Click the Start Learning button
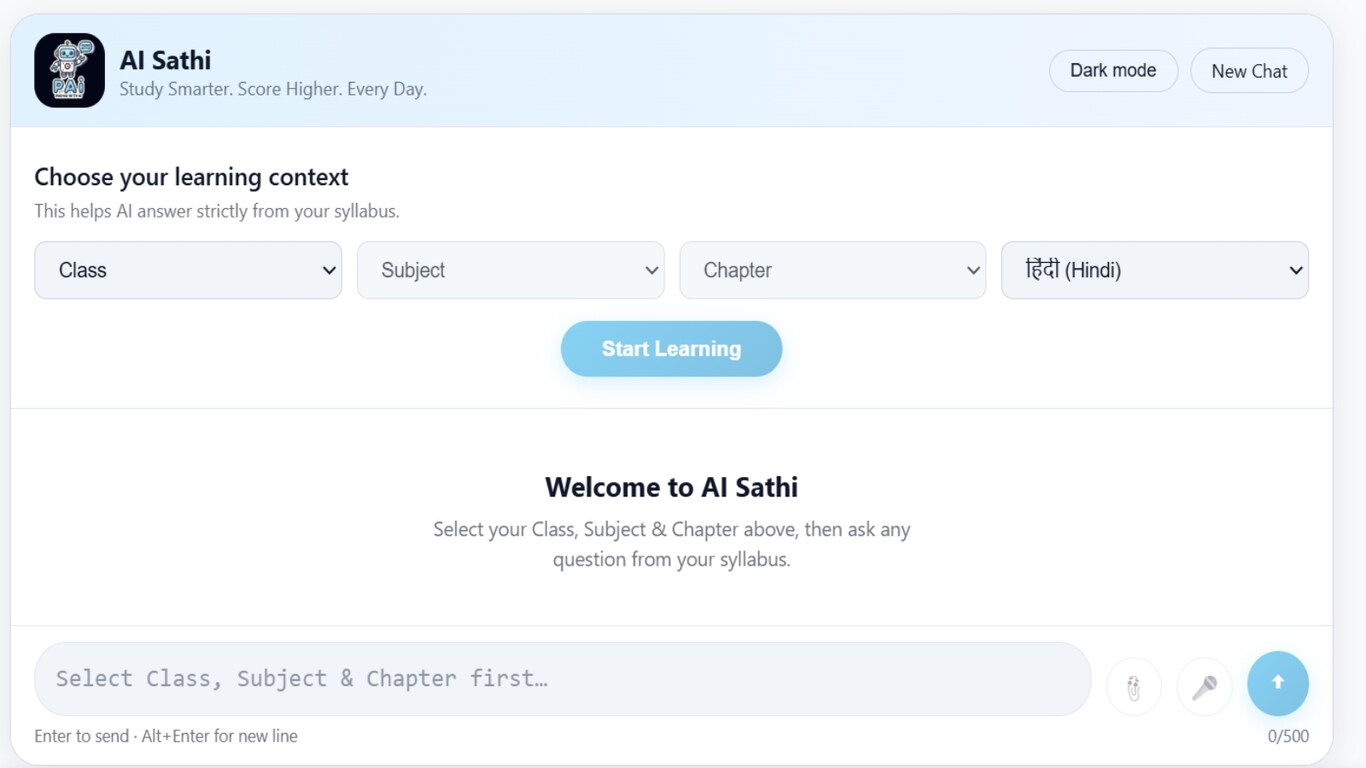The height and width of the screenshot is (768, 1366). coord(671,349)
